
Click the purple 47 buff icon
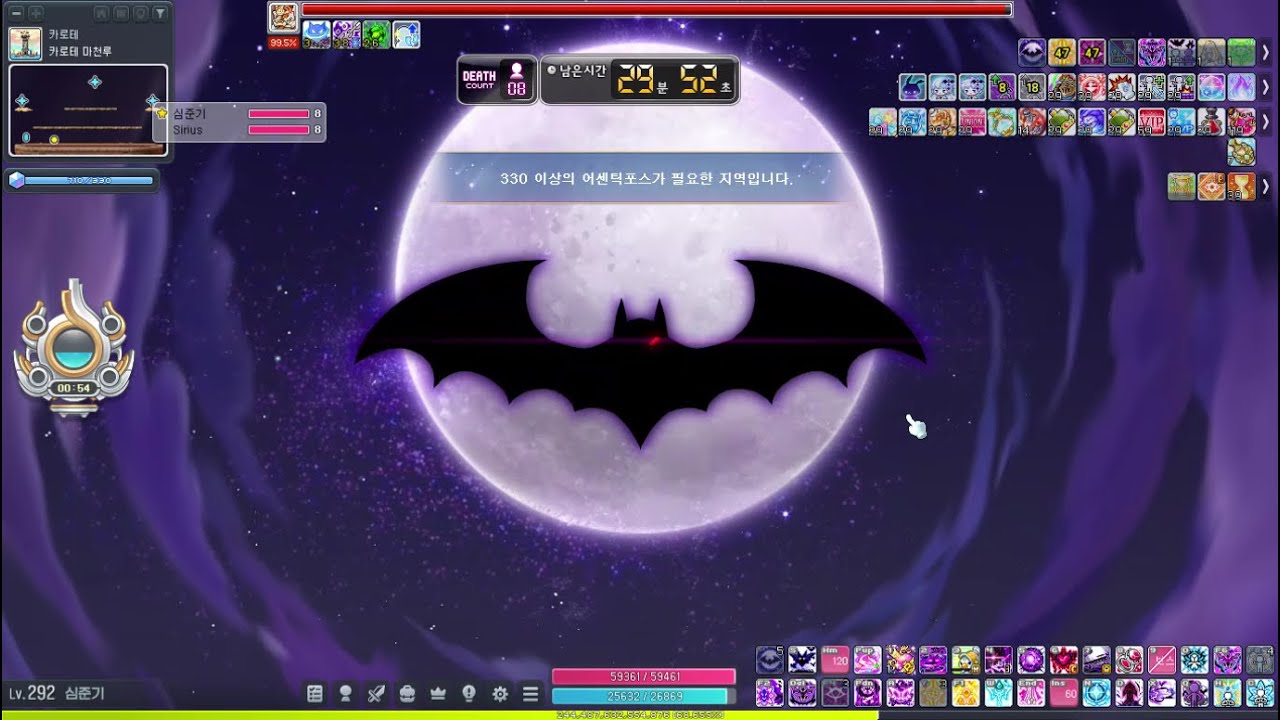click(x=1092, y=52)
